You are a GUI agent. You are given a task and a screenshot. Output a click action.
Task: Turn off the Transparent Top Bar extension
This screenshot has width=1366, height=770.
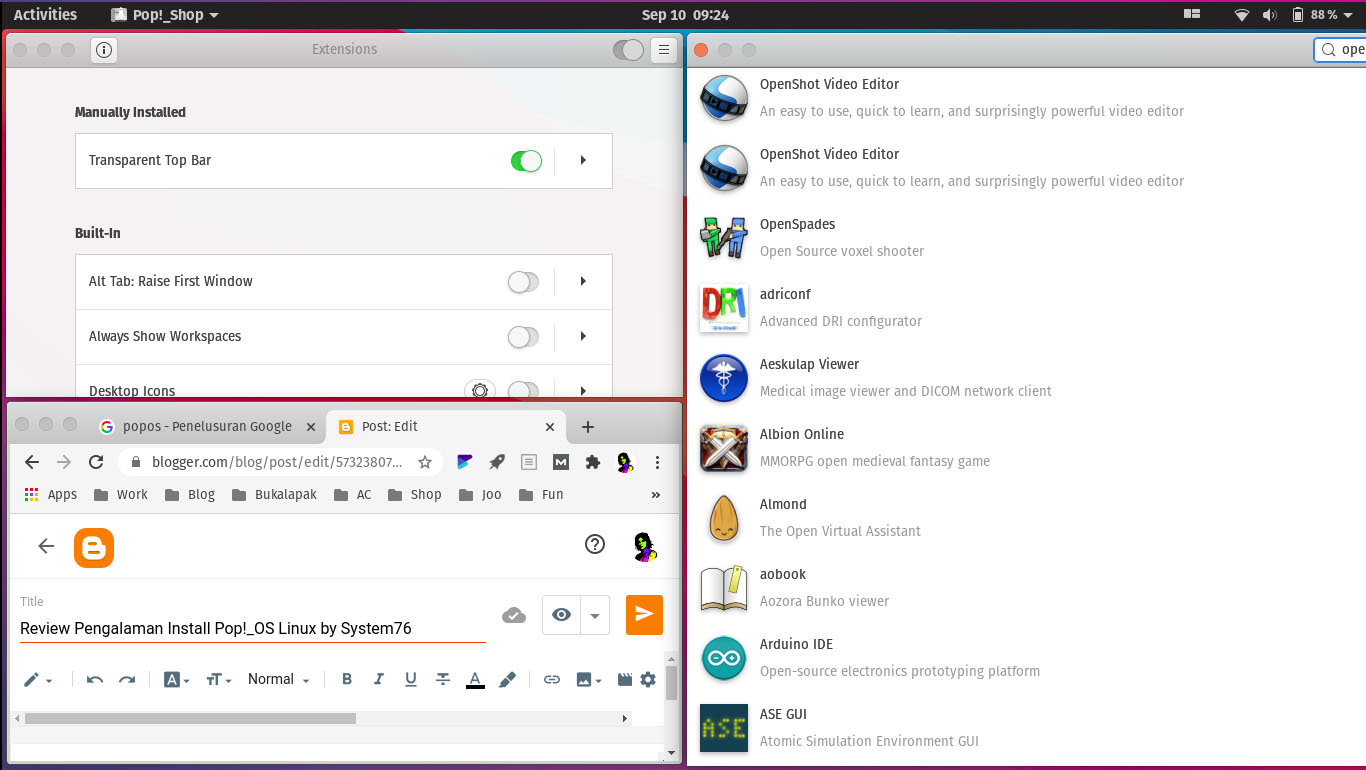click(x=526, y=160)
